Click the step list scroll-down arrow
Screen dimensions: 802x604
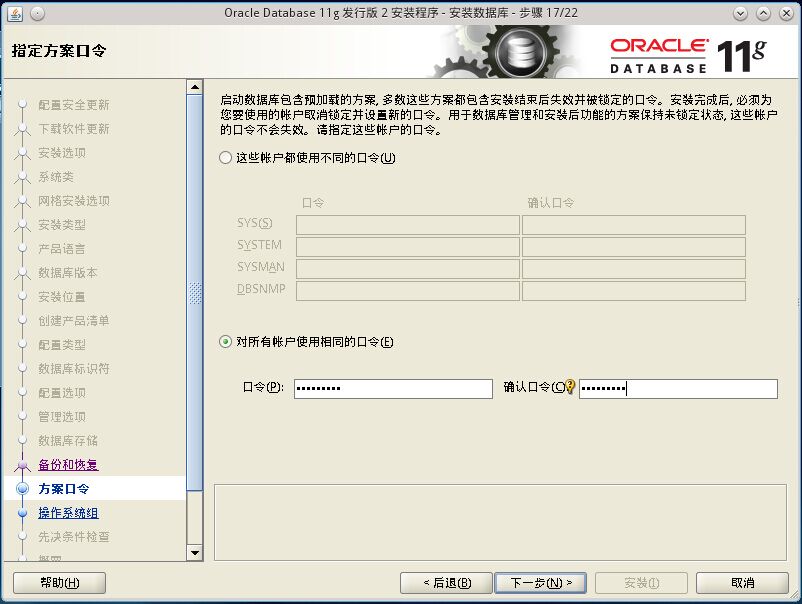195,552
